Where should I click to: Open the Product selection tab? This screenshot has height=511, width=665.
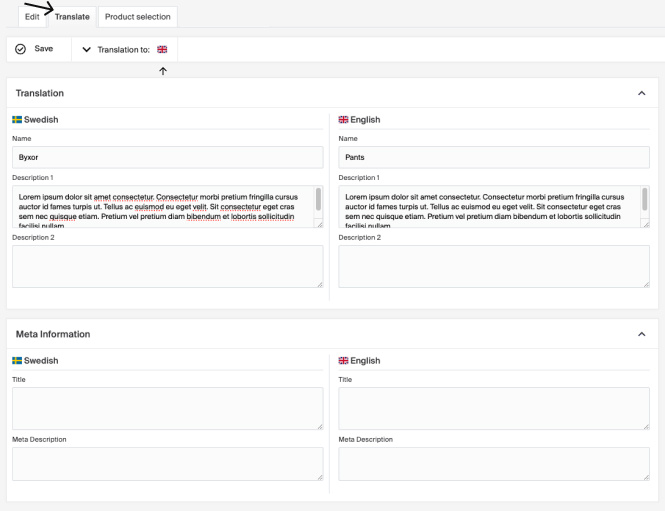pos(138,17)
